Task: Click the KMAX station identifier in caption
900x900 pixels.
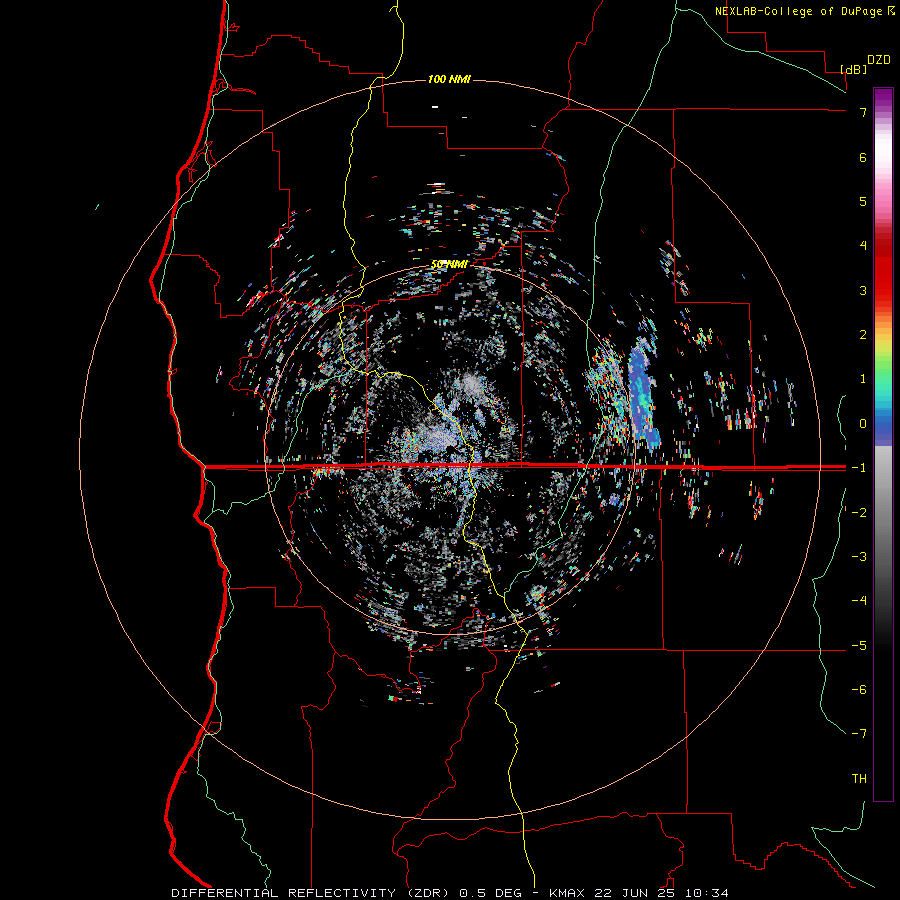Action: tap(566, 893)
